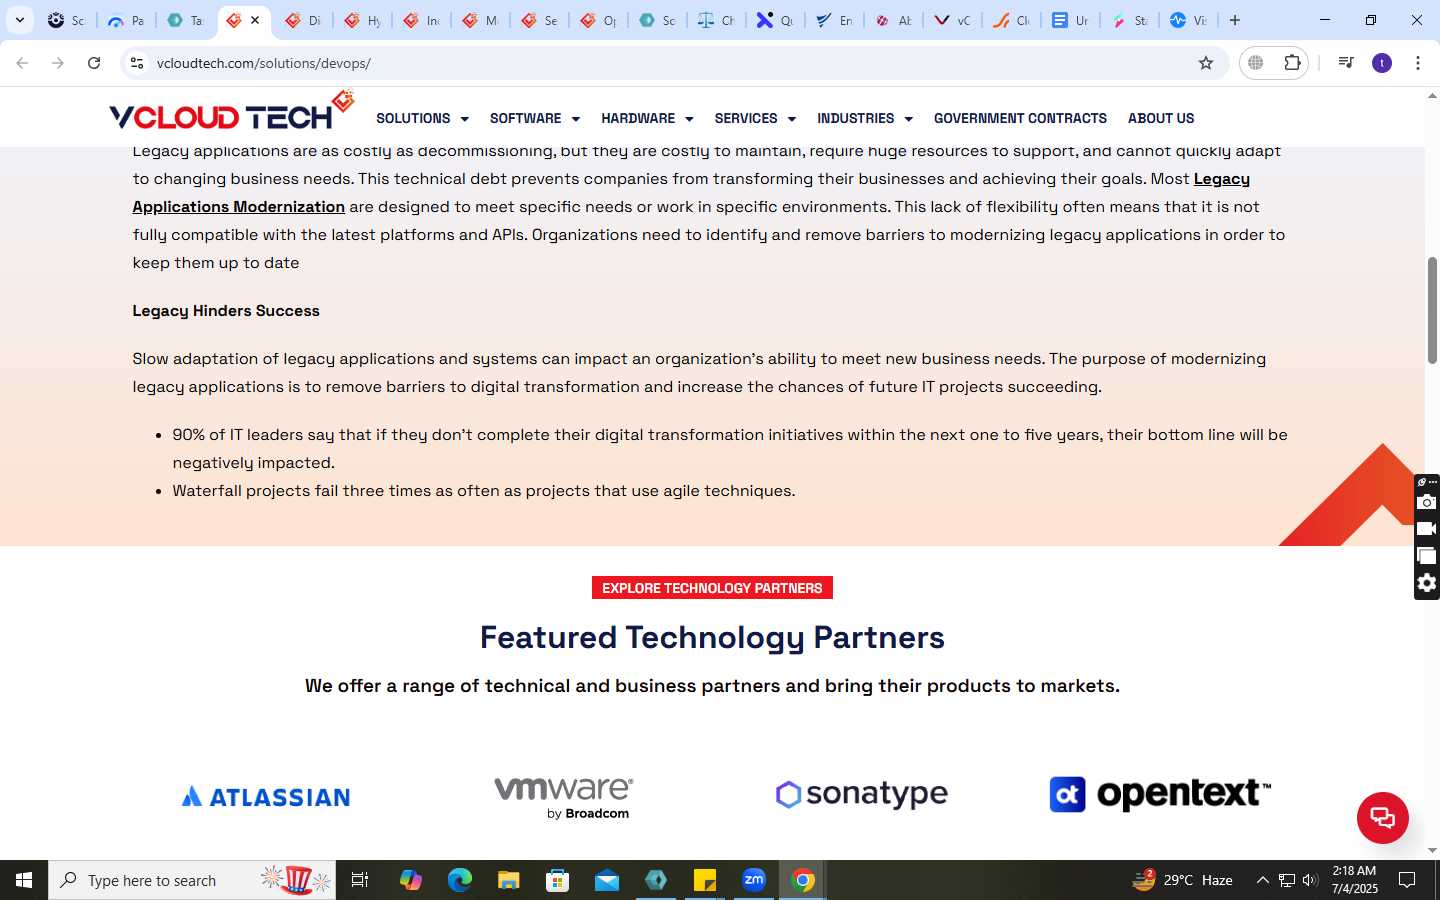Open the notification center icon
Screen dimensions: 1440x900
(x=1407, y=880)
